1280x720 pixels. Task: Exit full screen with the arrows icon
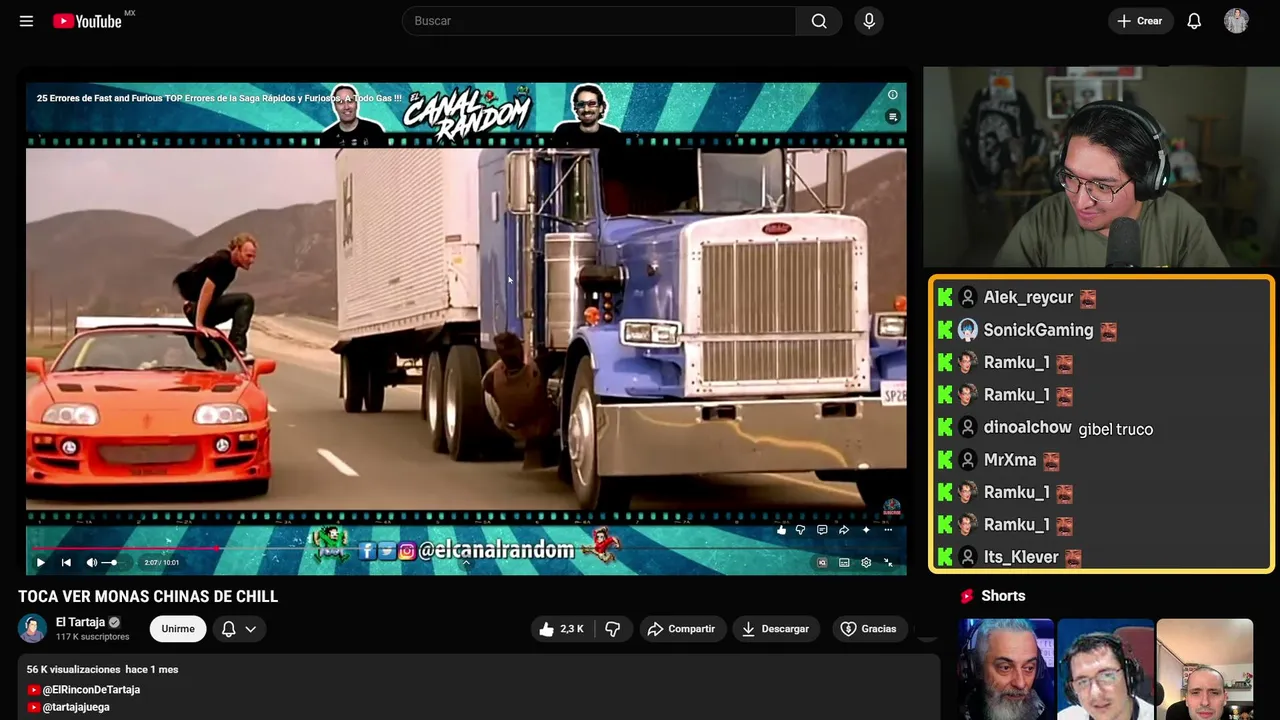coord(888,563)
